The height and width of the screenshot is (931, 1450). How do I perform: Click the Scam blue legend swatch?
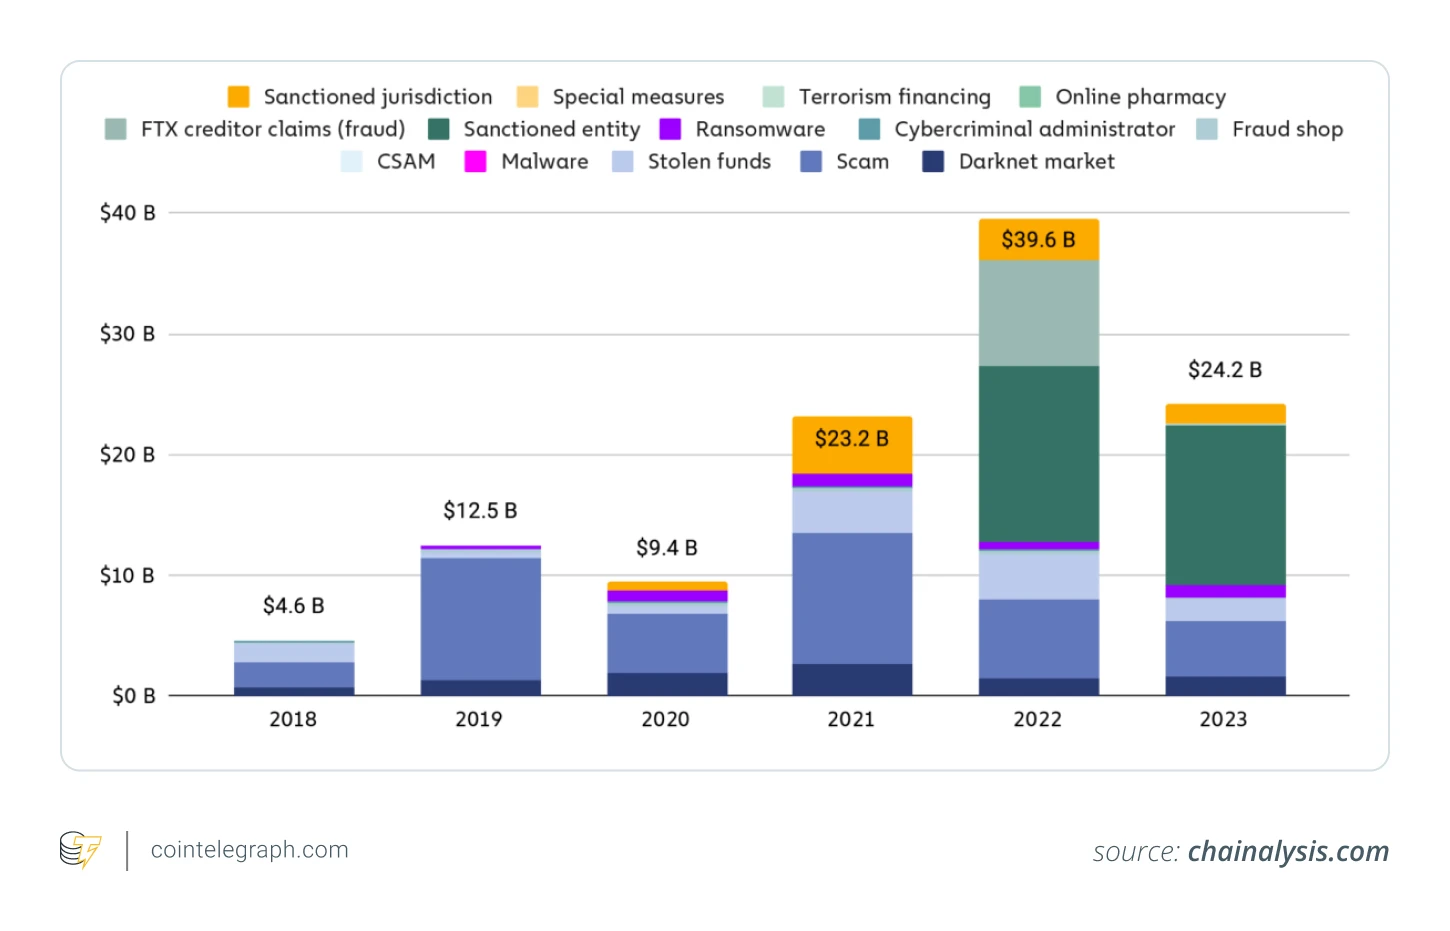pos(811,161)
